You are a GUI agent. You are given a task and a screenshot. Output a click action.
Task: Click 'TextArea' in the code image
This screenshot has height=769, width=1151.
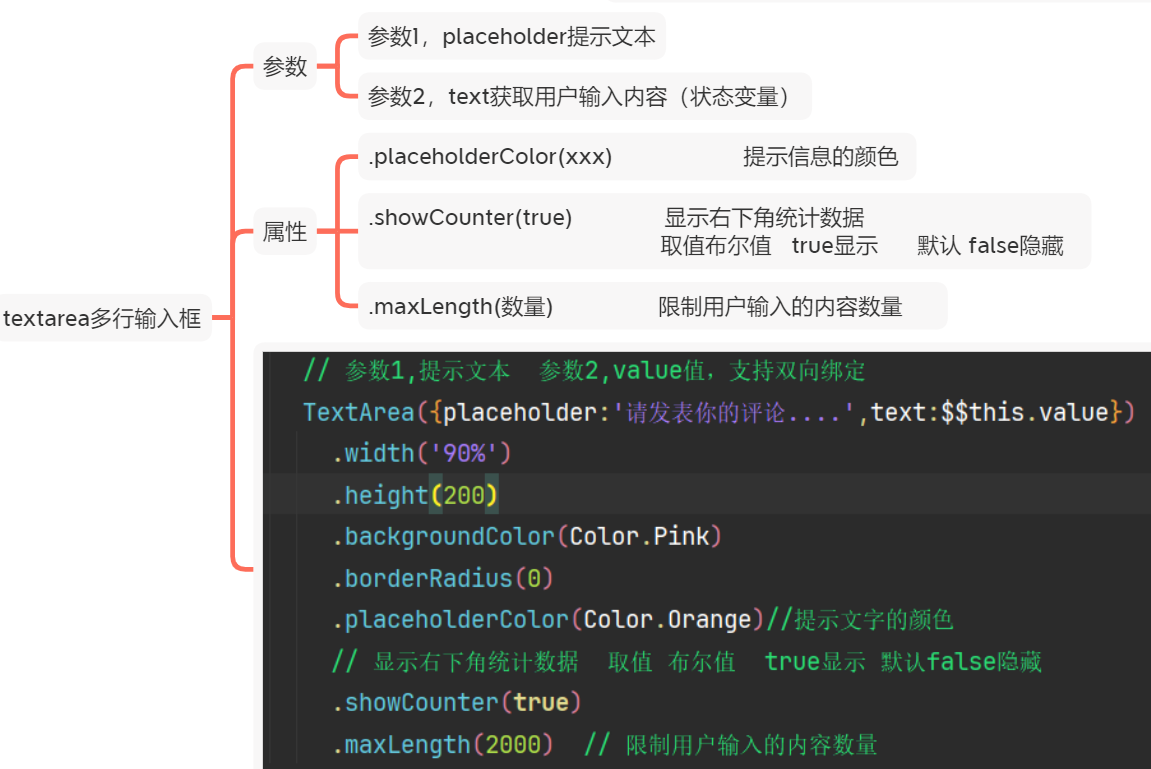[359, 412]
